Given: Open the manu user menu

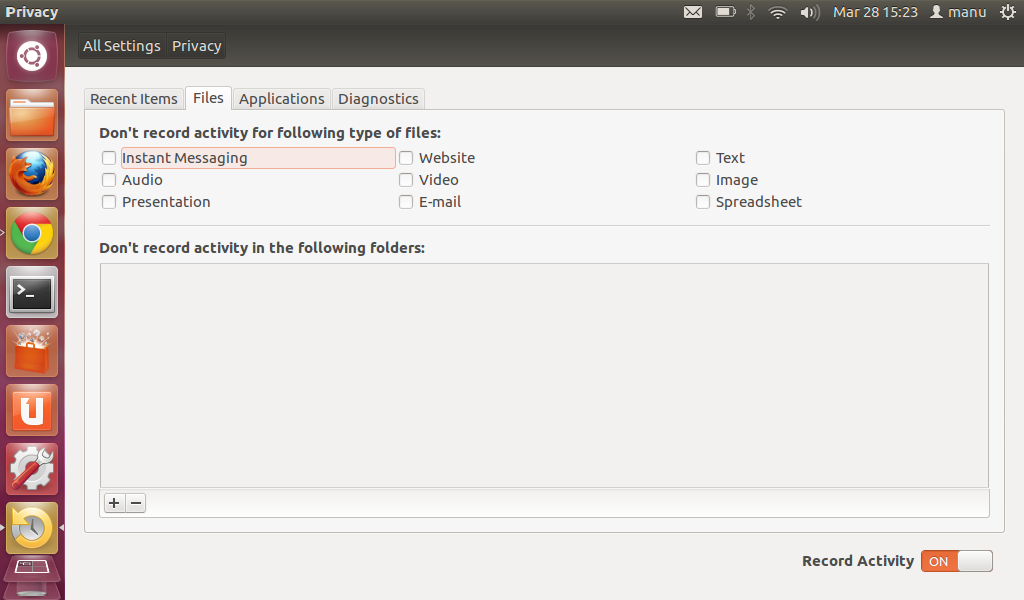Looking at the screenshot, I should [x=958, y=12].
